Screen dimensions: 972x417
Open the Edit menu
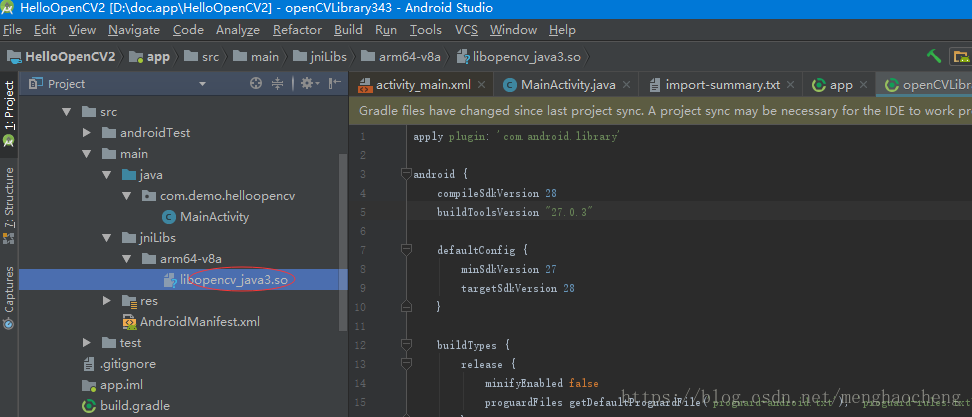click(45, 30)
